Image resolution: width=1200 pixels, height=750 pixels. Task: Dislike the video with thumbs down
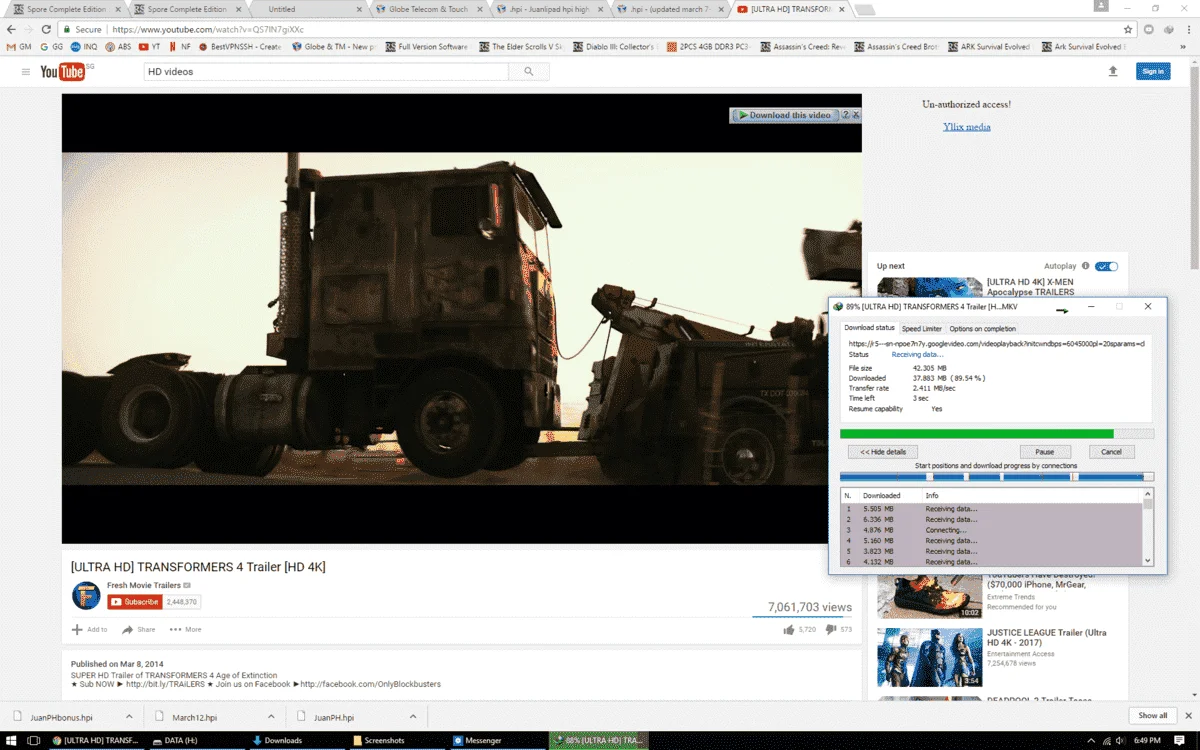point(831,629)
